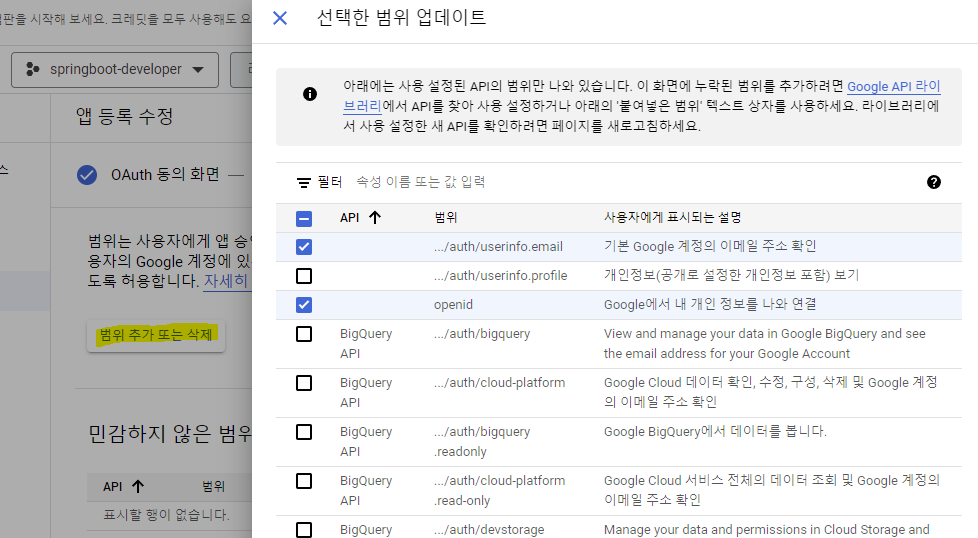Click the filter icon beside 필터
Image resolution: width=978 pixels, height=538 pixels.
(x=304, y=183)
